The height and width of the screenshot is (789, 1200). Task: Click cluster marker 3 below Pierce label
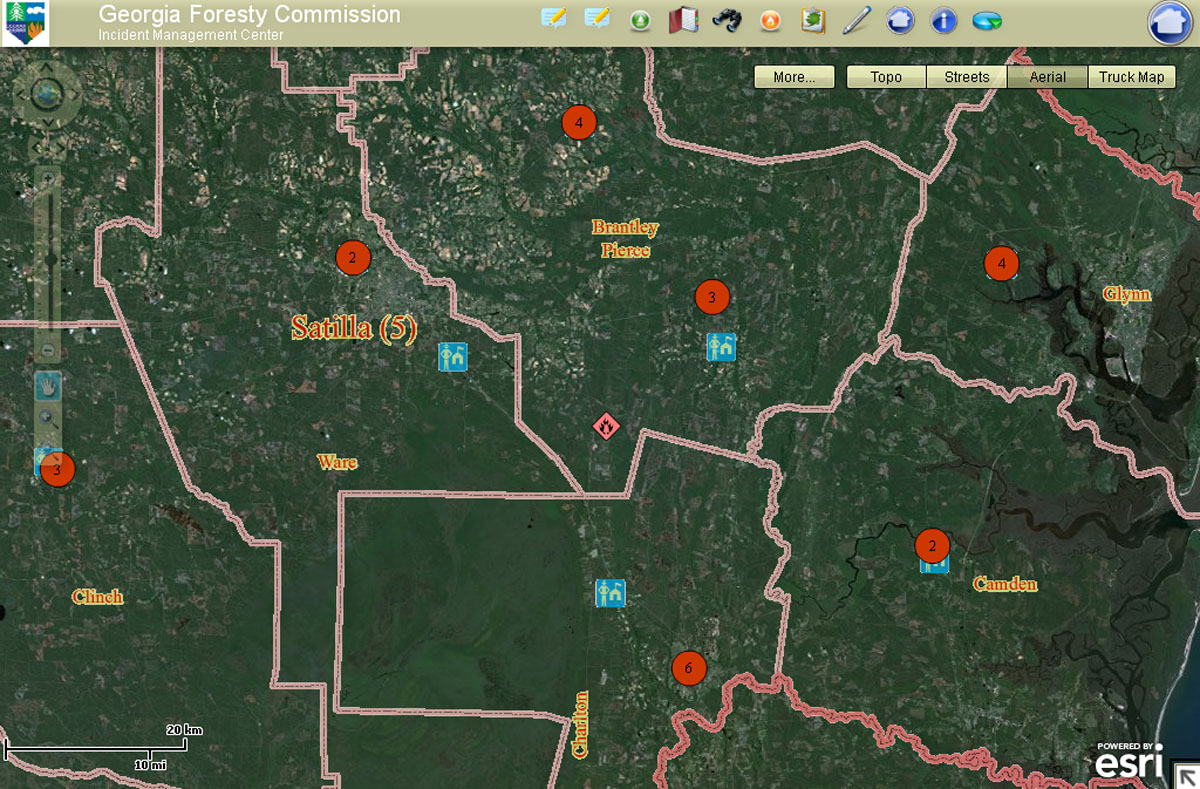(712, 297)
